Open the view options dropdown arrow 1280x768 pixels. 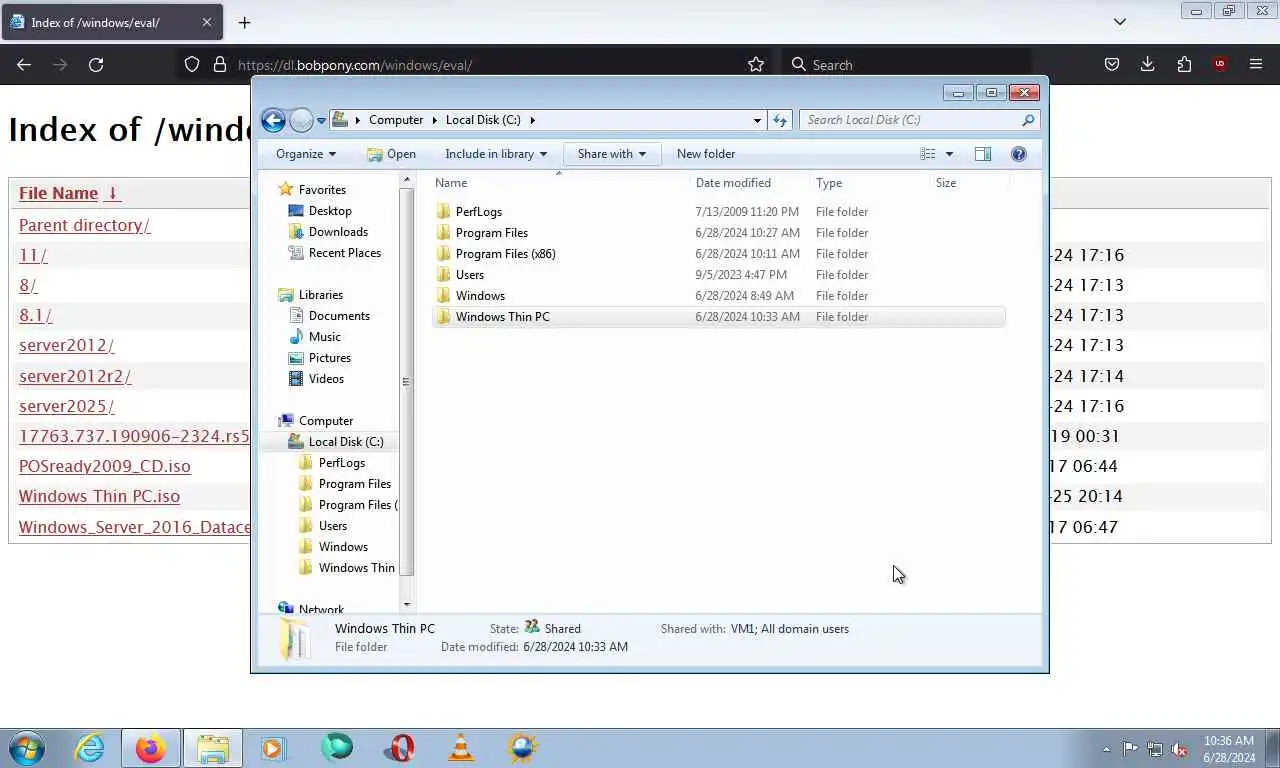tap(949, 154)
